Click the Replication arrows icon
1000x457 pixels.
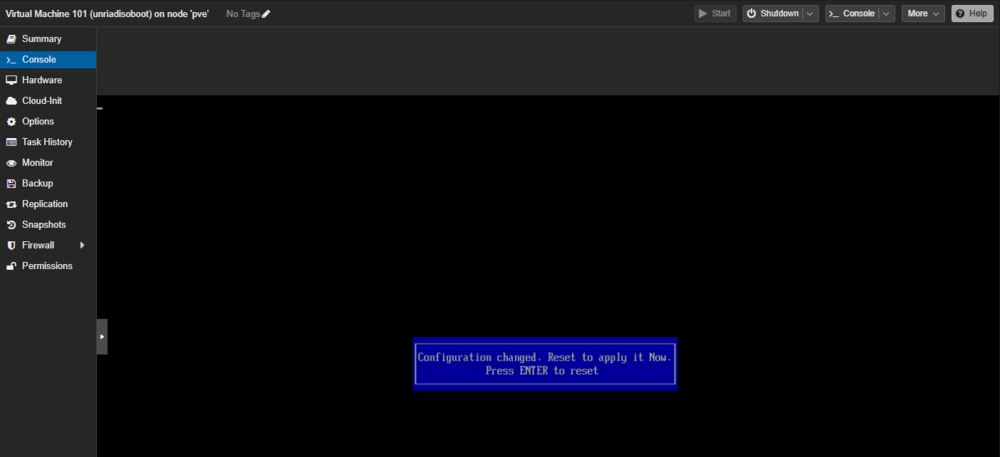(11, 204)
